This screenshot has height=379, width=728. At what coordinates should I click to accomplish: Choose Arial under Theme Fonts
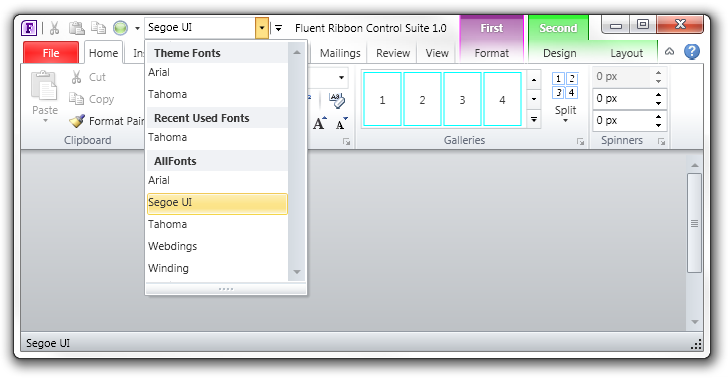(217, 72)
